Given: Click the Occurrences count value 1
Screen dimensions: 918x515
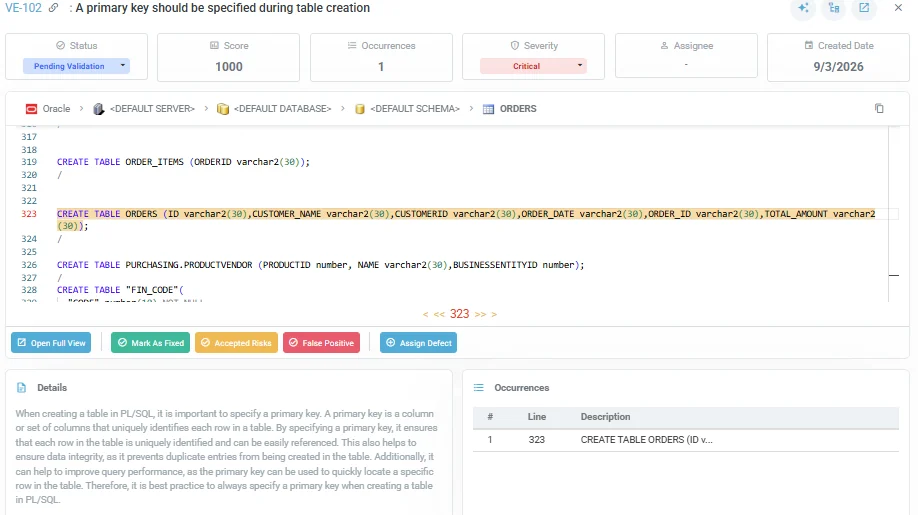Looking at the screenshot, I should [381, 67].
